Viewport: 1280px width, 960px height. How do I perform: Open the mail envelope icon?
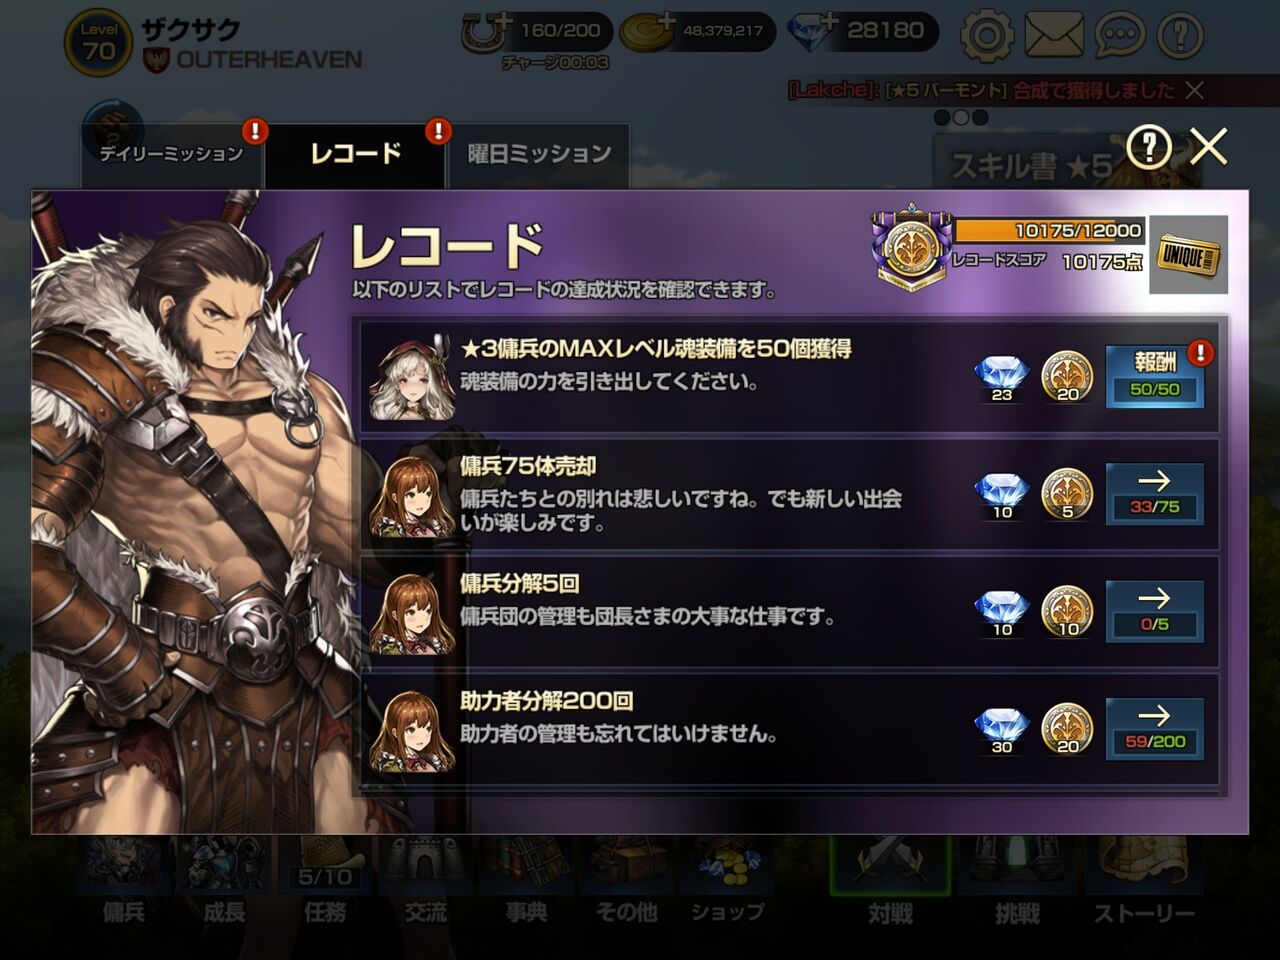[x=1054, y=36]
